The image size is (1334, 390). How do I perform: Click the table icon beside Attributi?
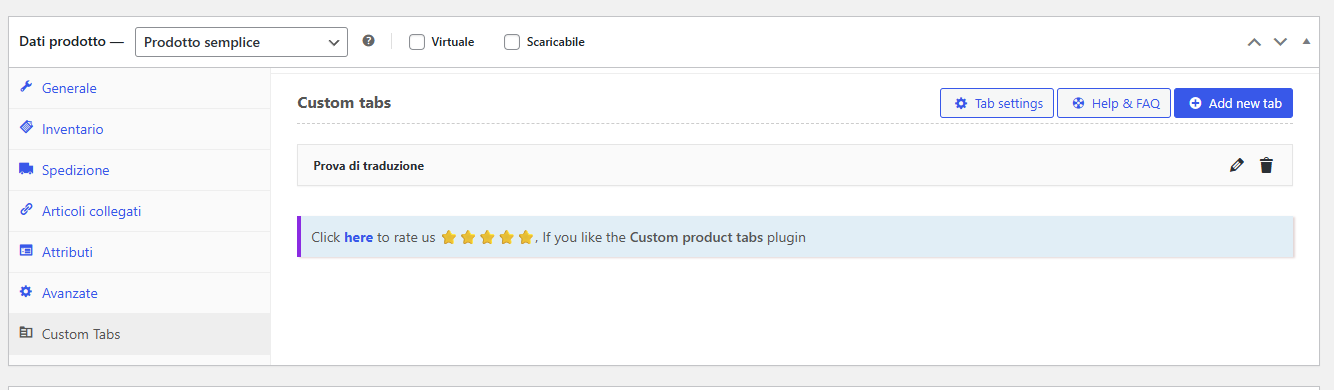(x=26, y=251)
